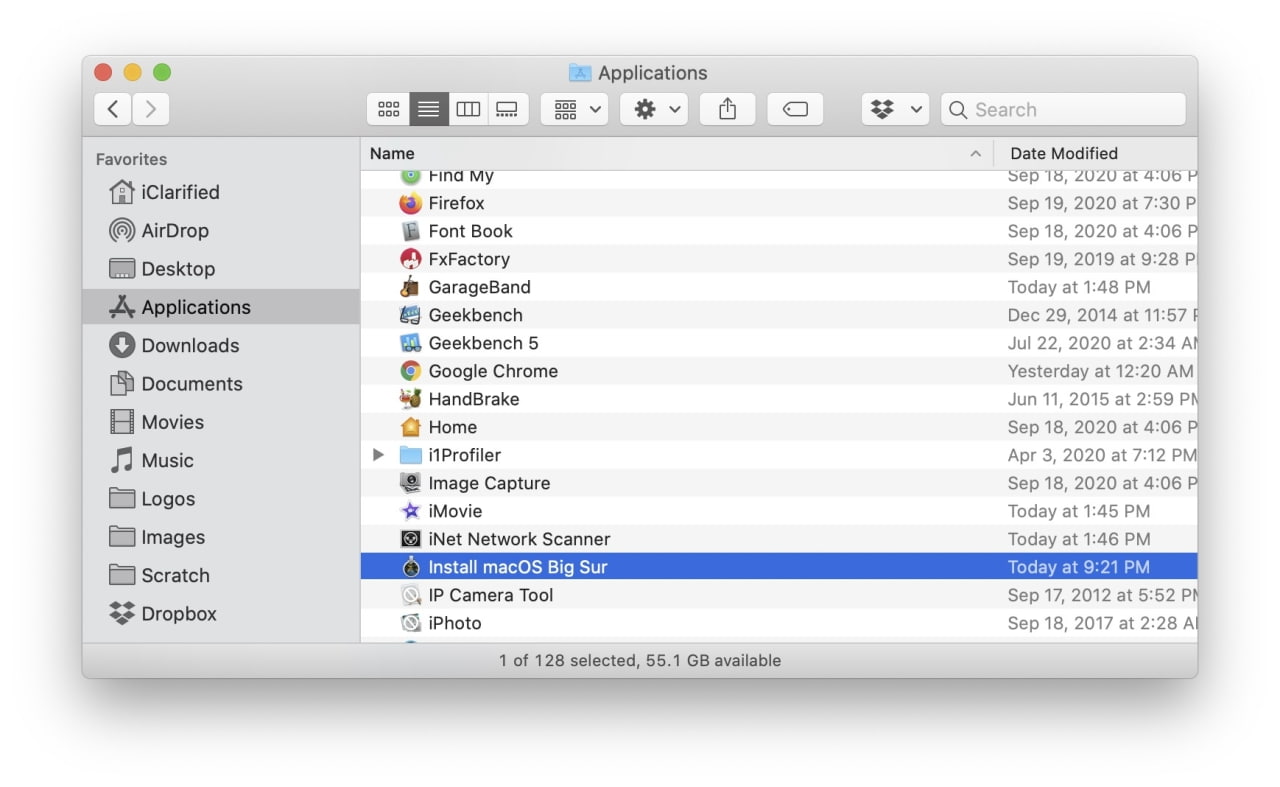Click the tag icon in the toolbar

click(x=795, y=108)
